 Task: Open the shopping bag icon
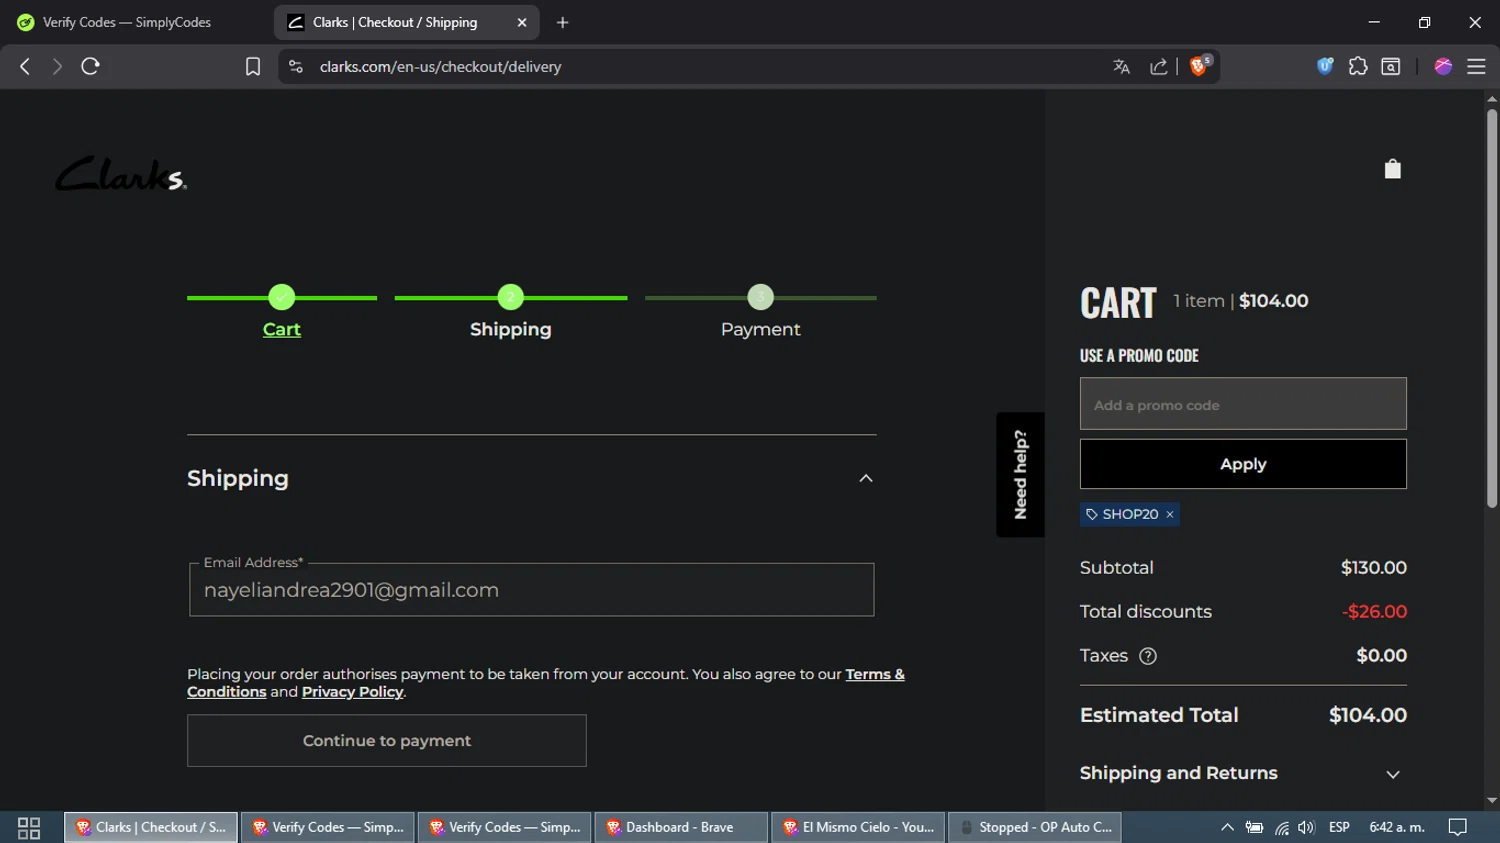pyautogui.click(x=1392, y=169)
